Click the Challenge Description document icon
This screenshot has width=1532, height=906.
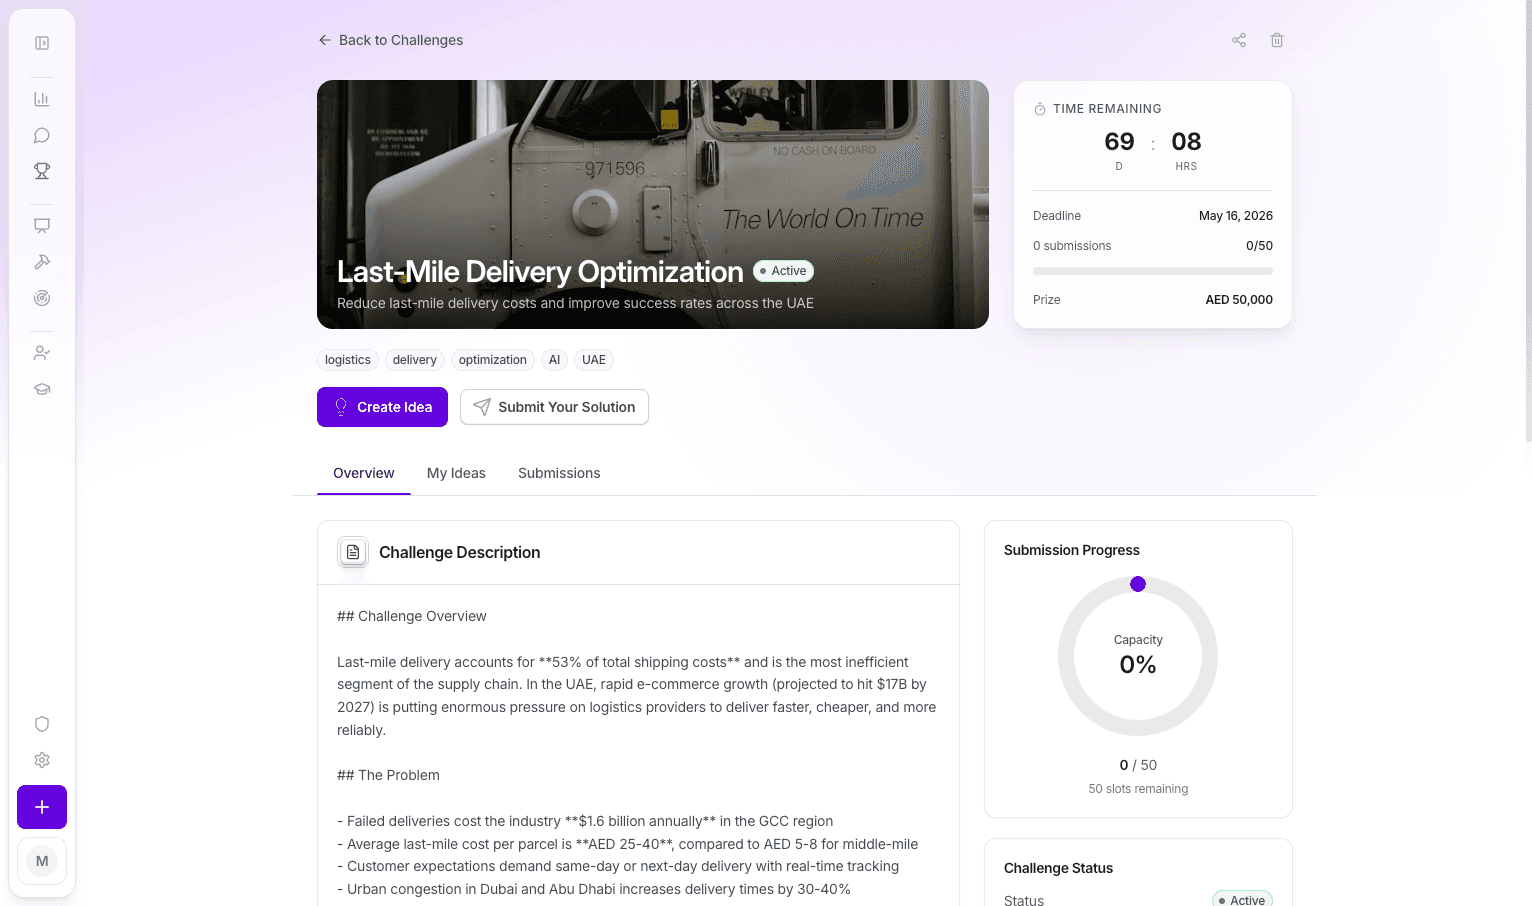coord(353,552)
